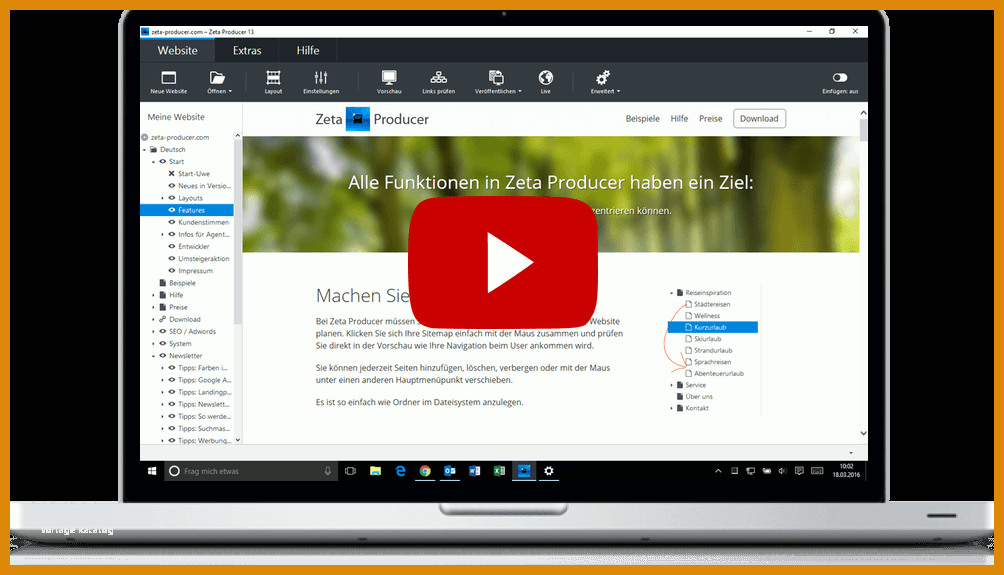Open Einstellungen settings sliders icon

(321, 82)
